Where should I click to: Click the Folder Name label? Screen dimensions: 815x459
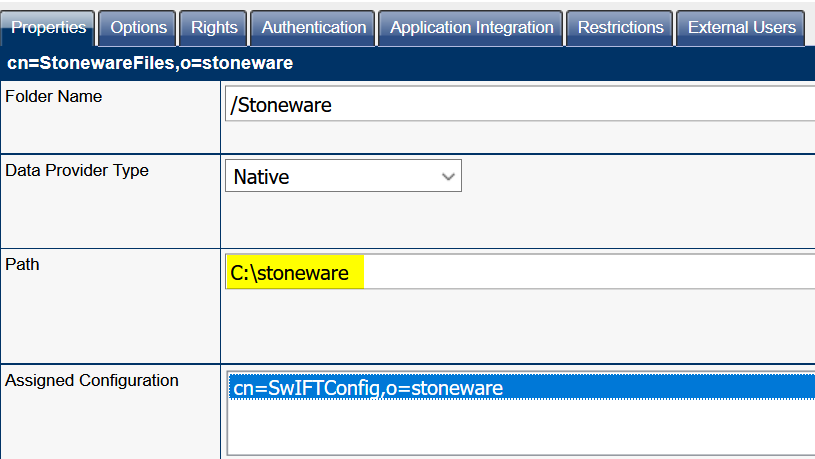54,97
